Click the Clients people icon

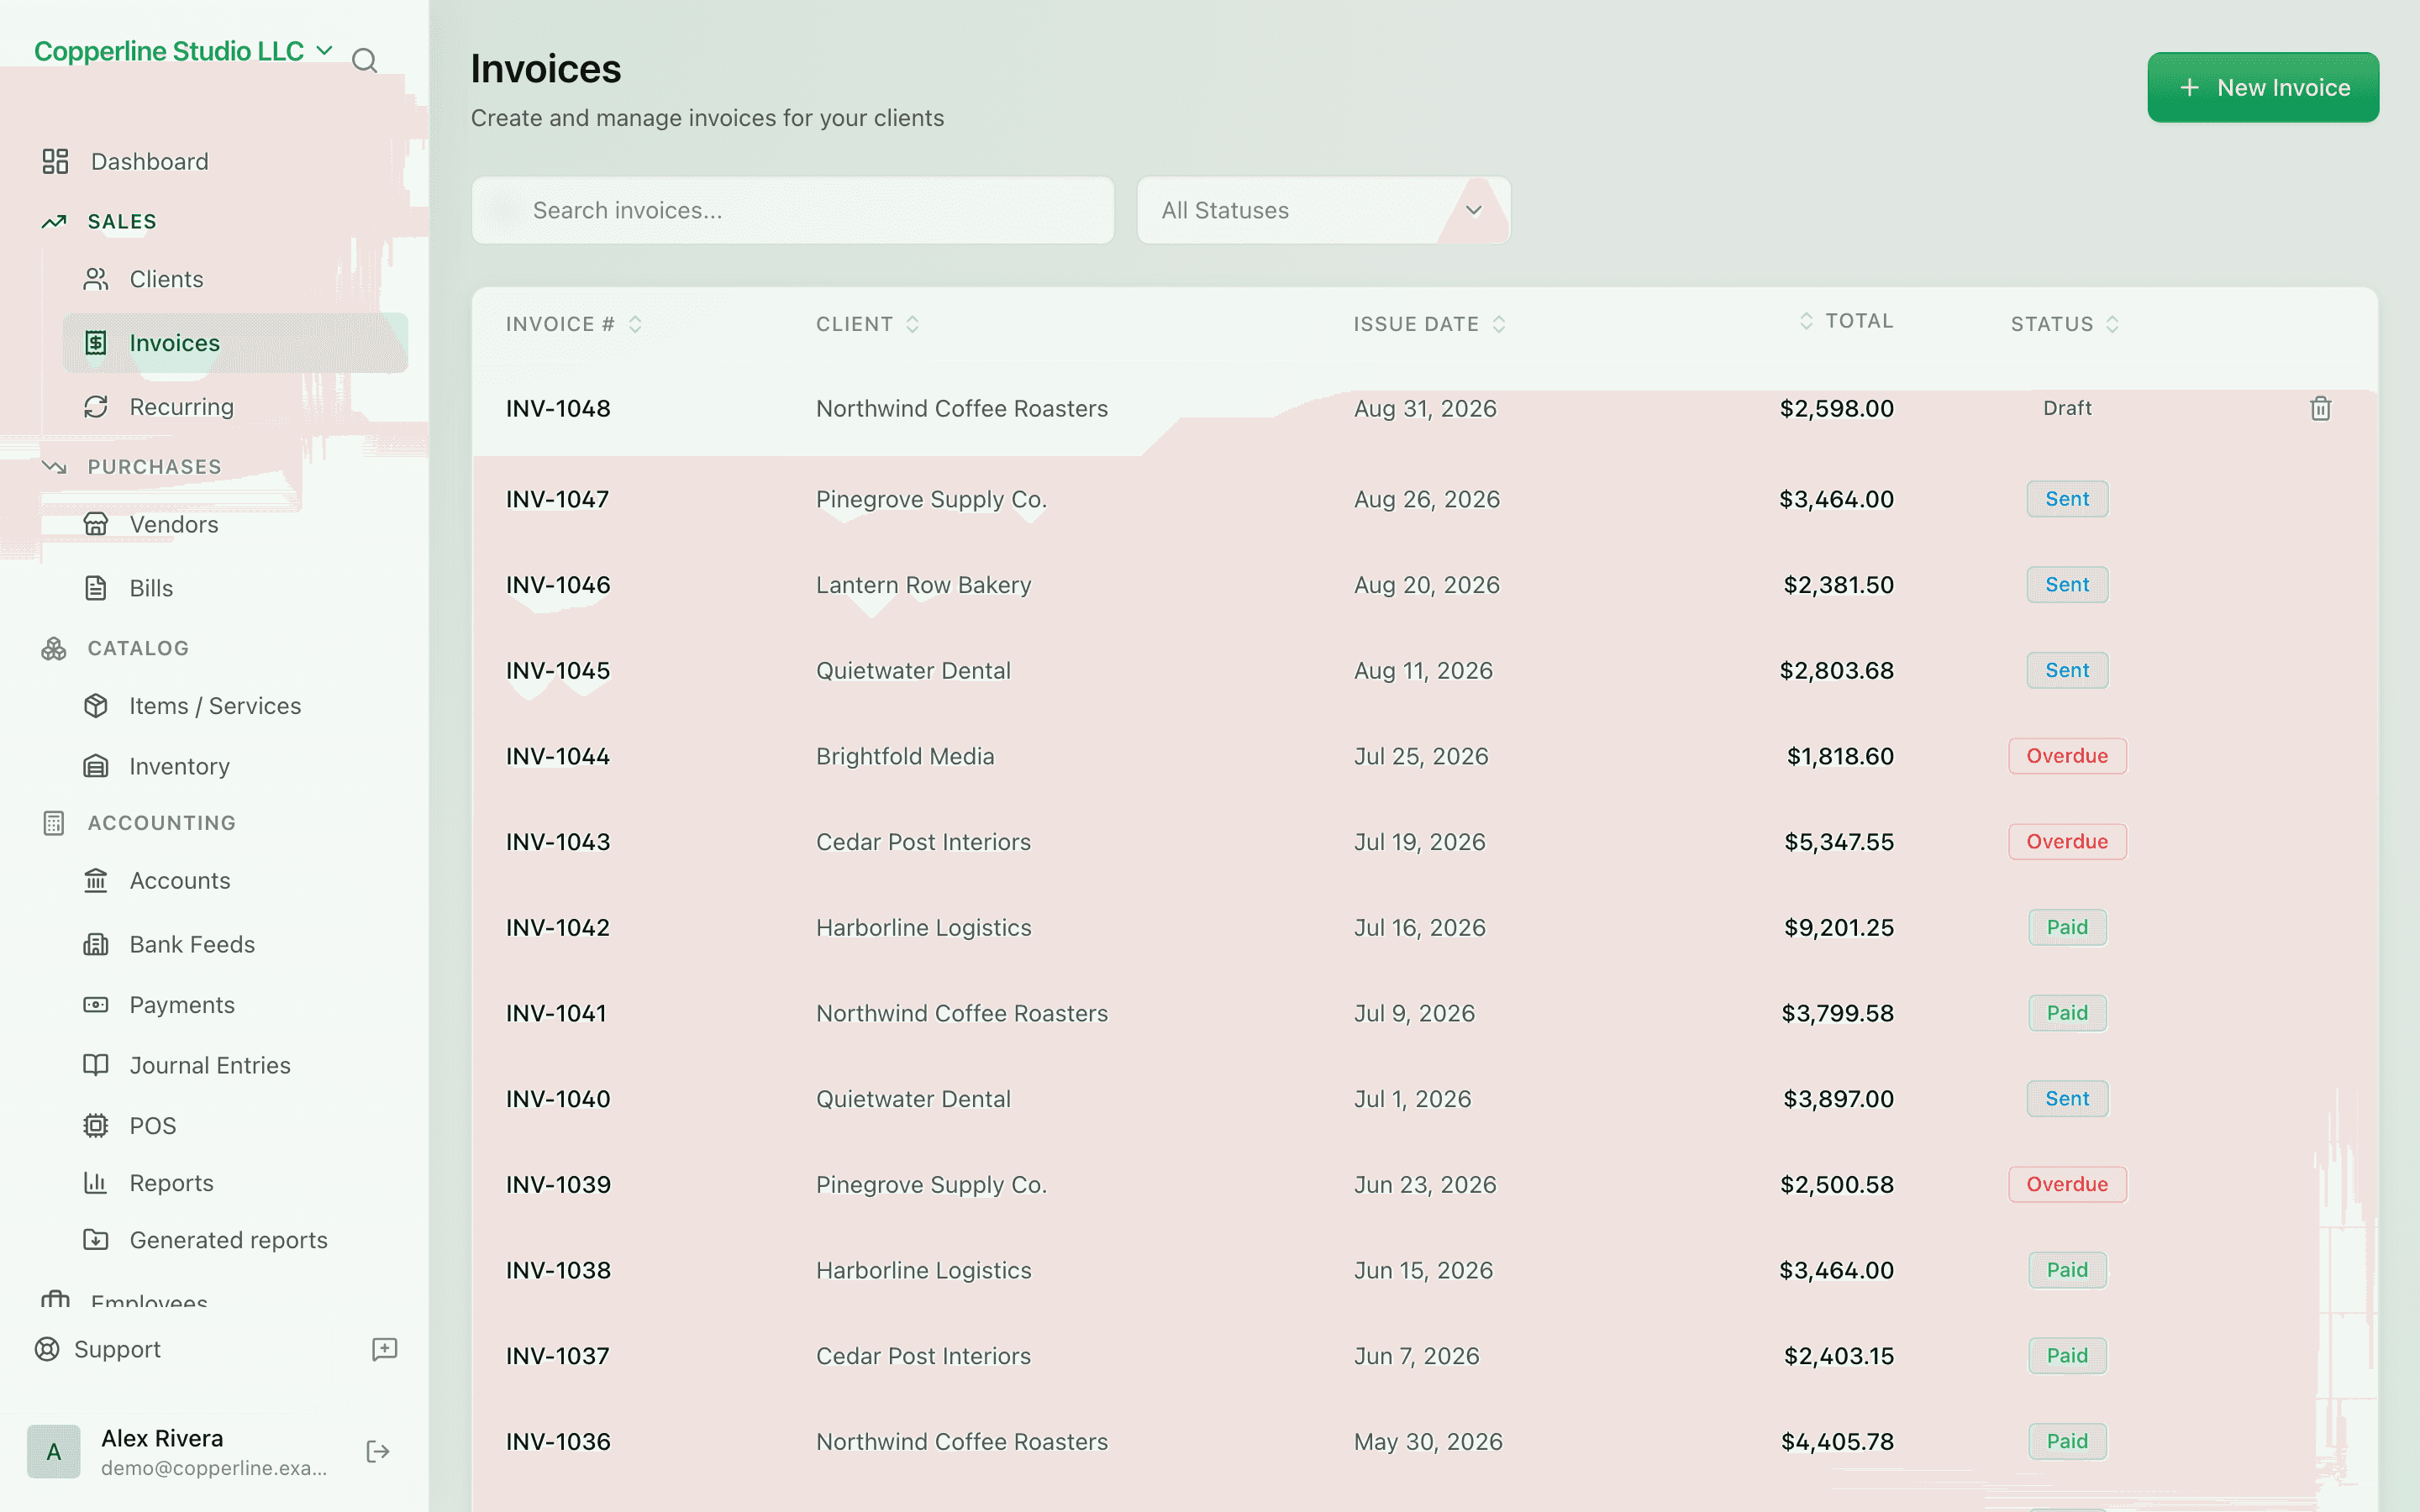pos(96,279)
